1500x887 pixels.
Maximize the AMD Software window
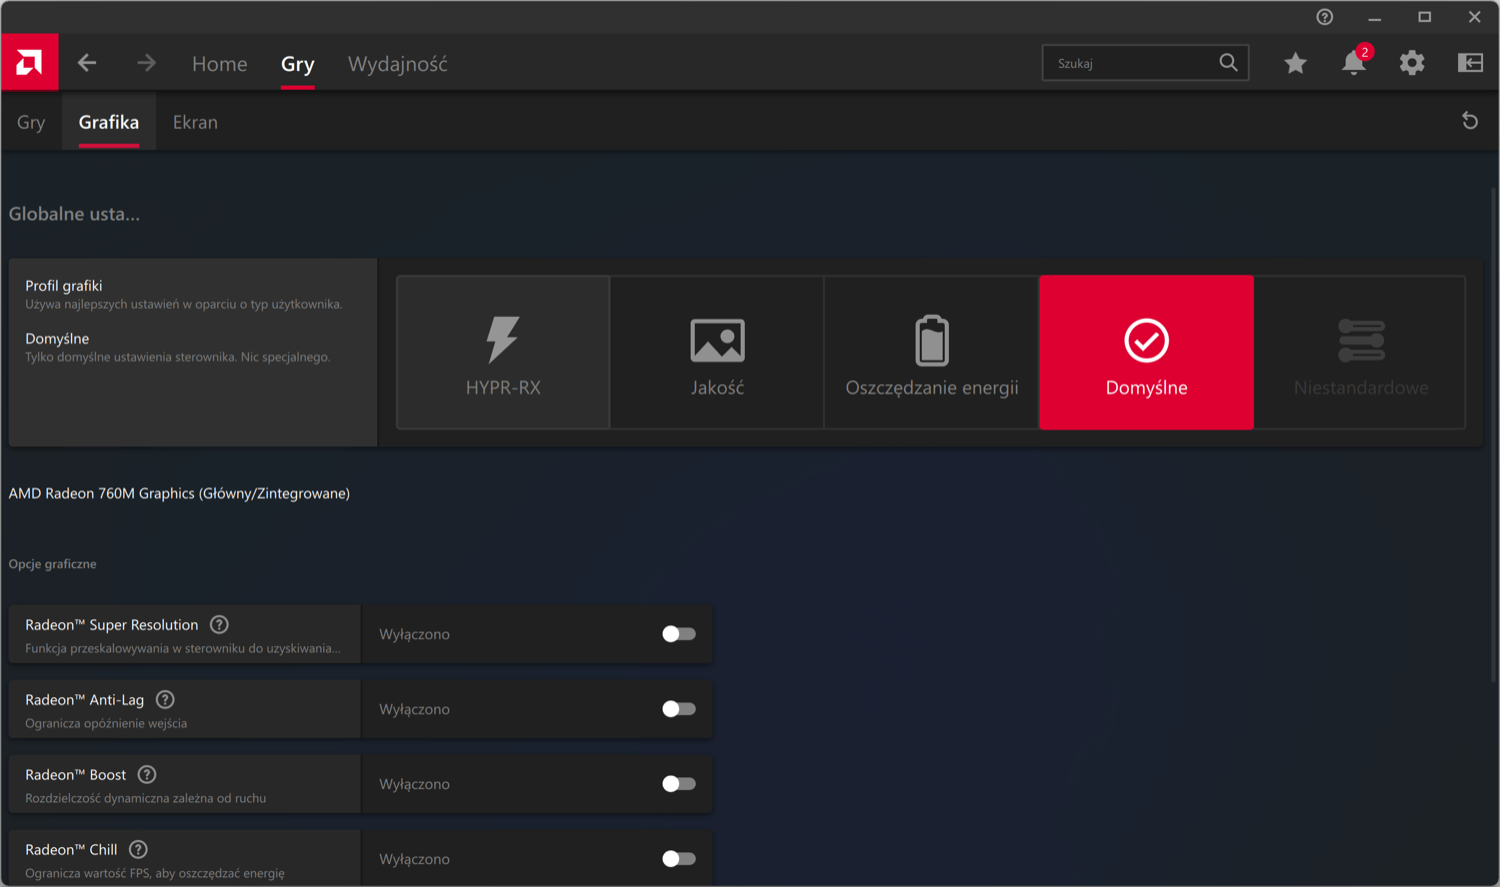pos(1425,17)
